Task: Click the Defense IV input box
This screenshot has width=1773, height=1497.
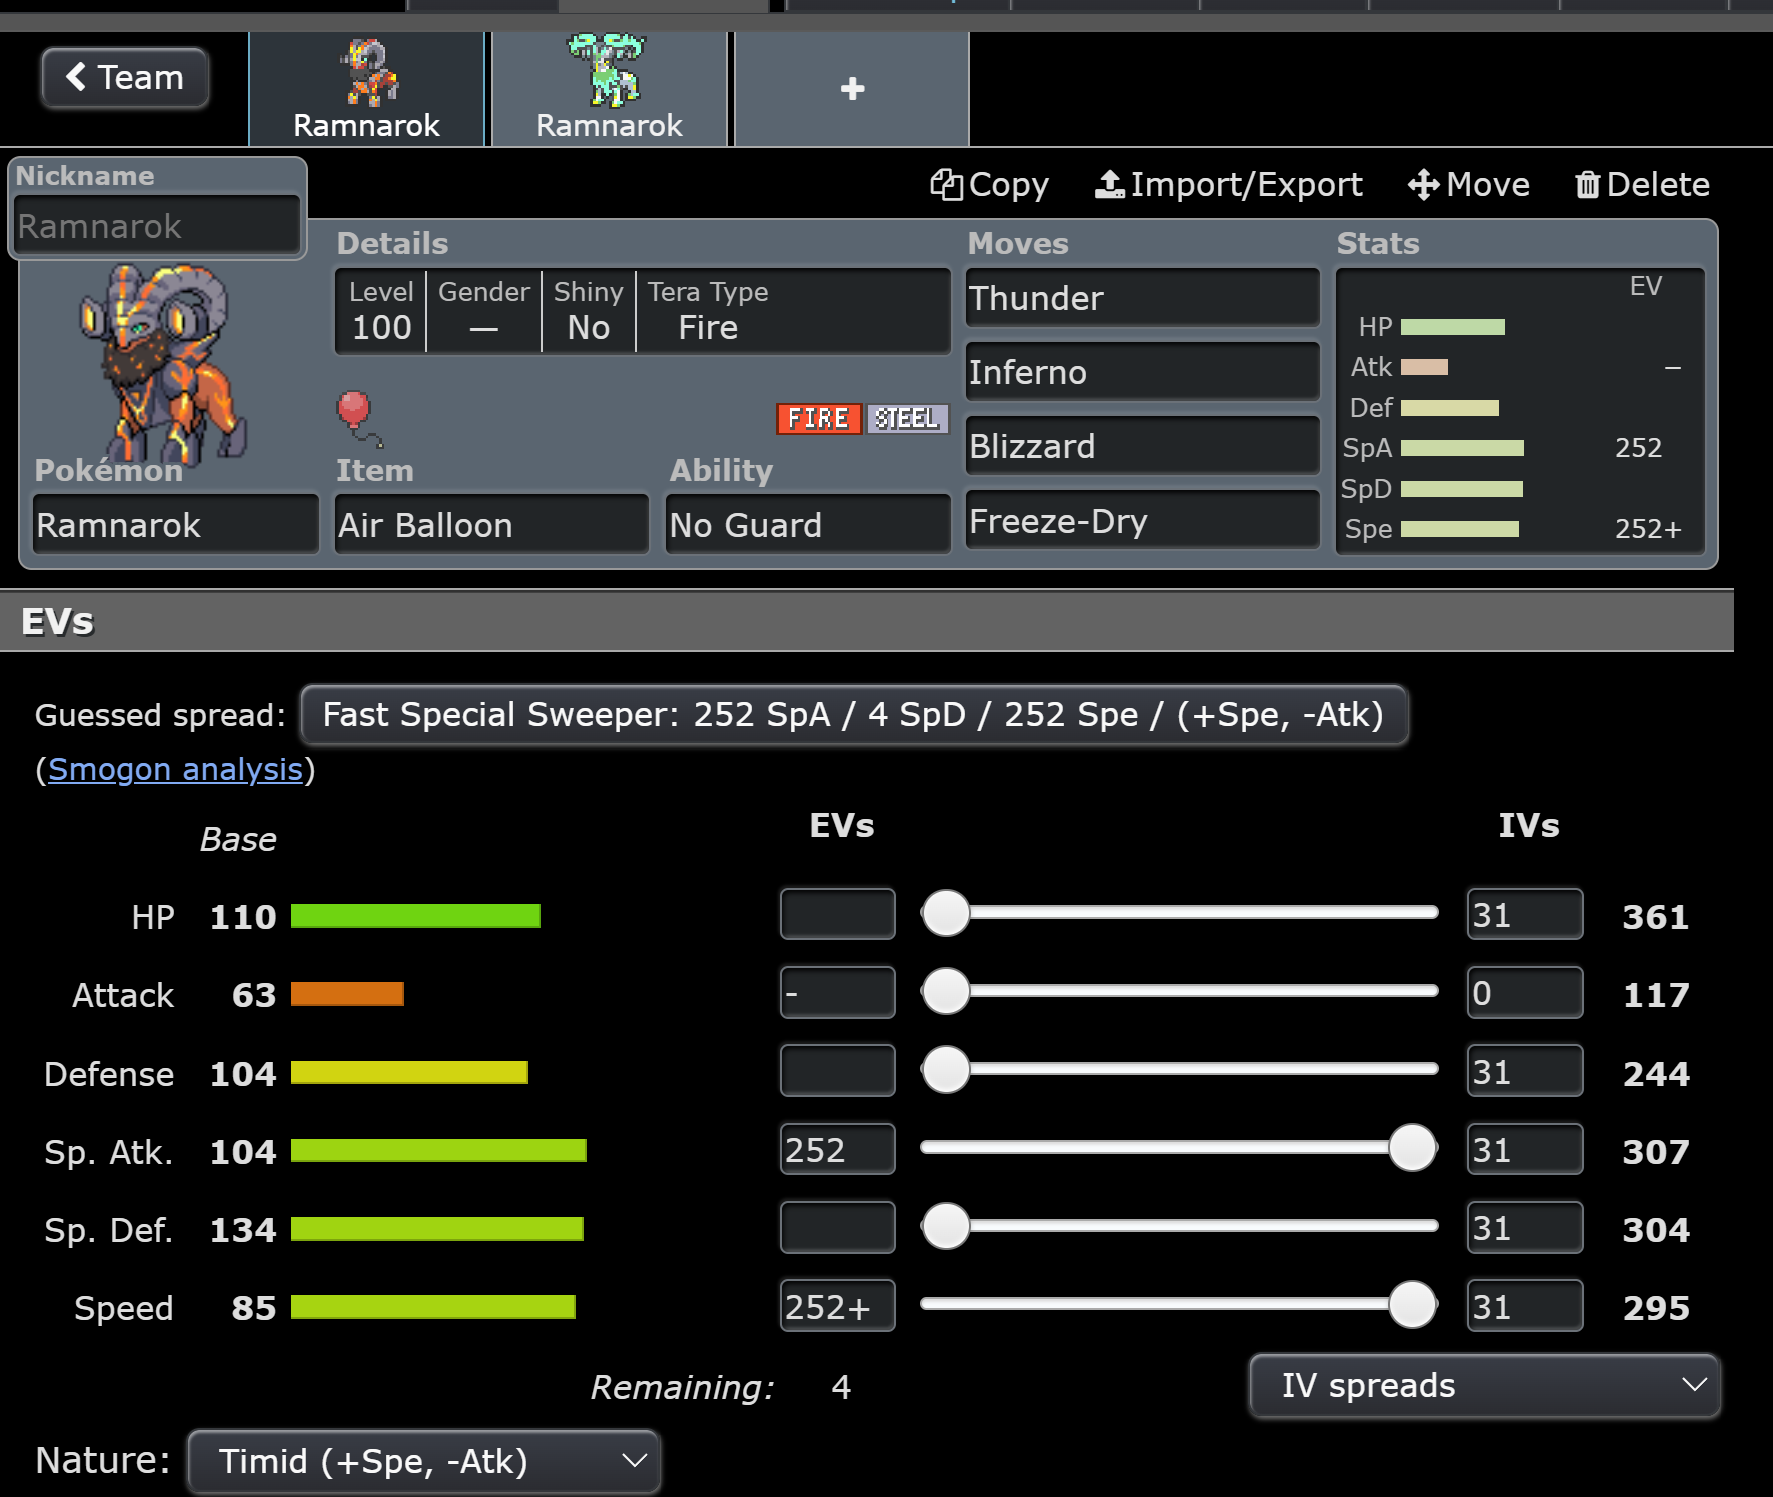Action: point(1525,1070)
